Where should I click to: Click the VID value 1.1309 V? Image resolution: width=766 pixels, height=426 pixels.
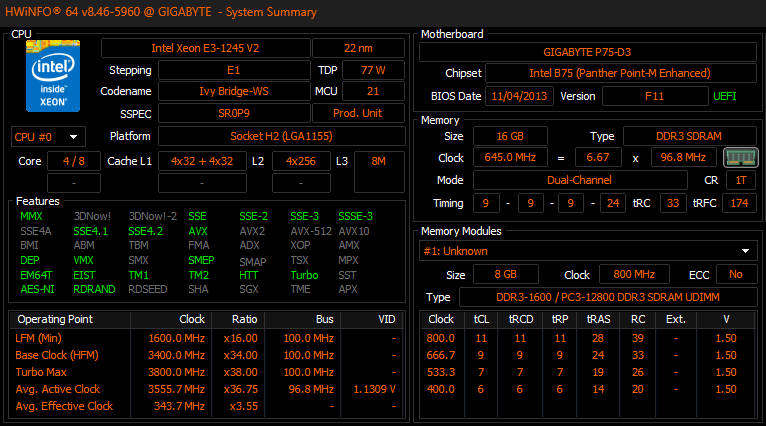tap(374, 389)
